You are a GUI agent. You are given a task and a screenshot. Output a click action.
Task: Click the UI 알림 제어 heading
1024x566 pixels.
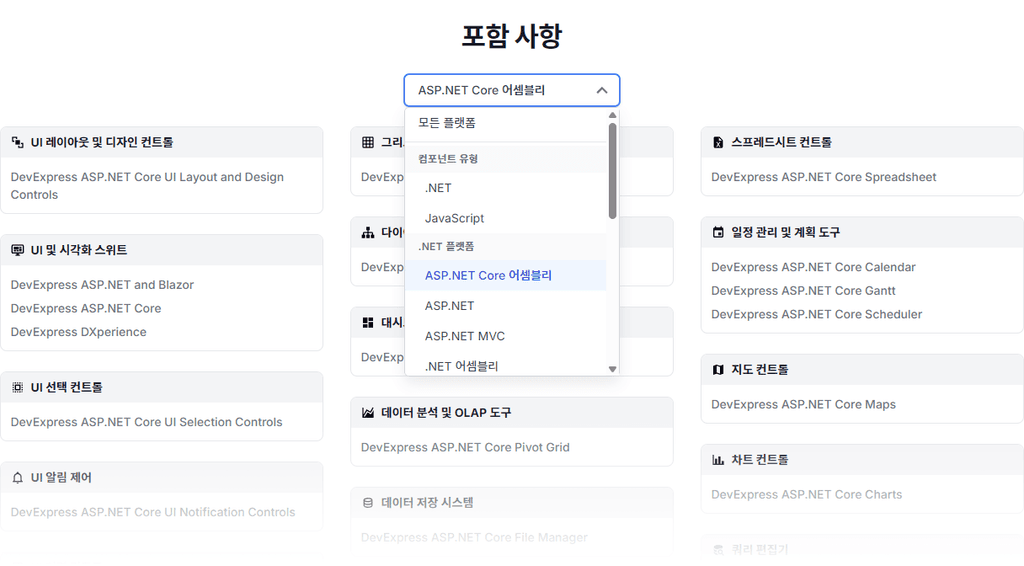click(x=61, y=478)
